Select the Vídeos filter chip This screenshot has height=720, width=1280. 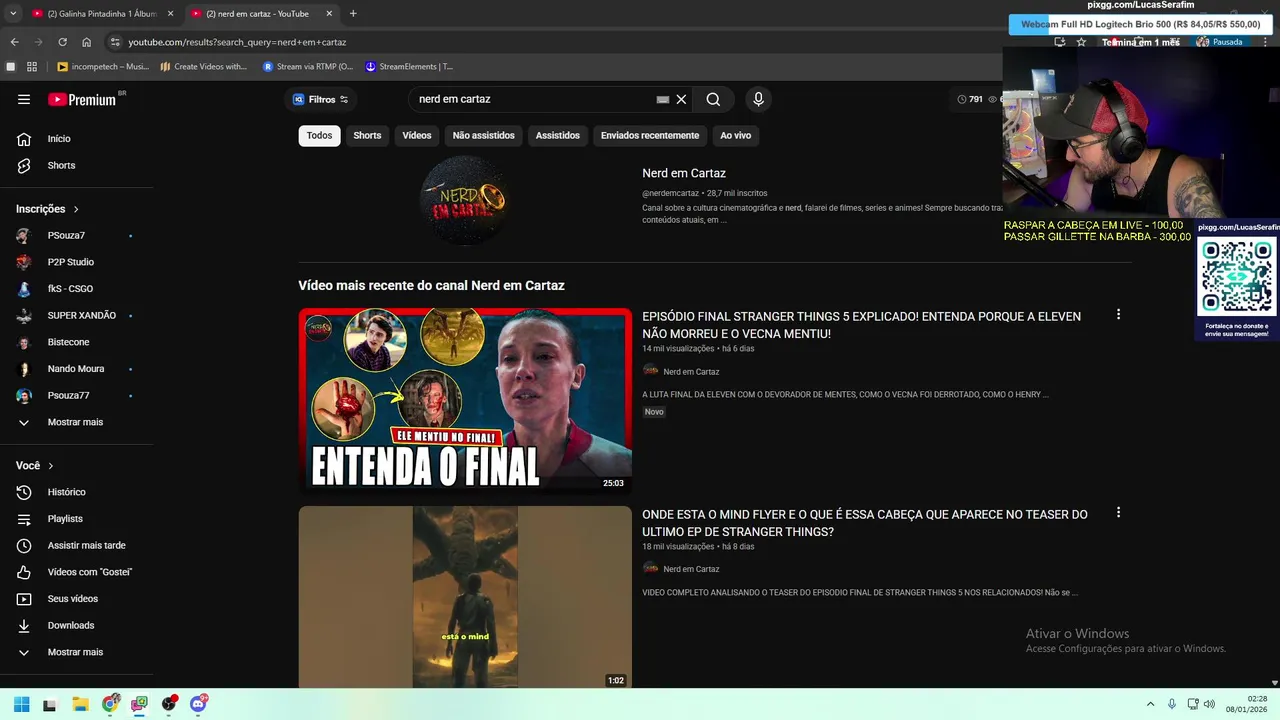417,136
